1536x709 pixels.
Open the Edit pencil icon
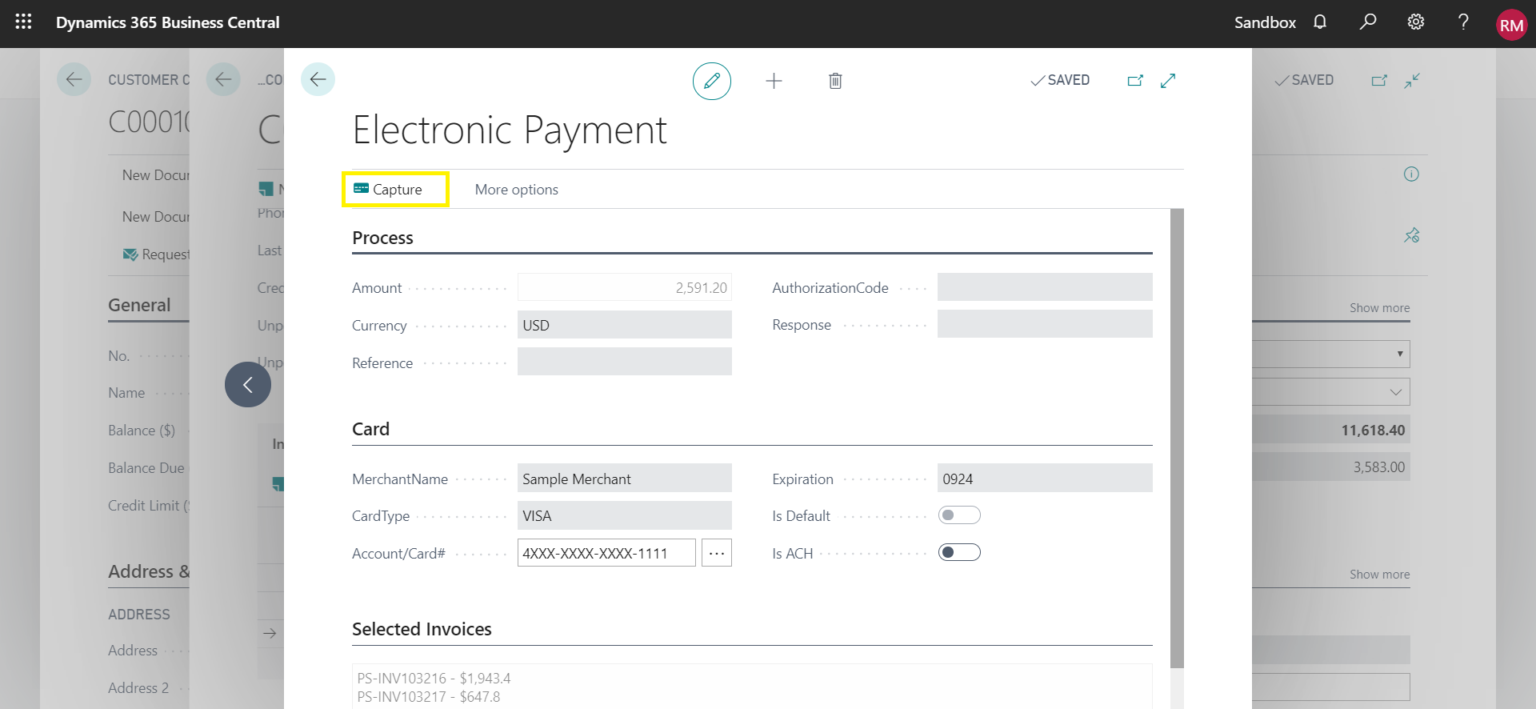(712, 80)
